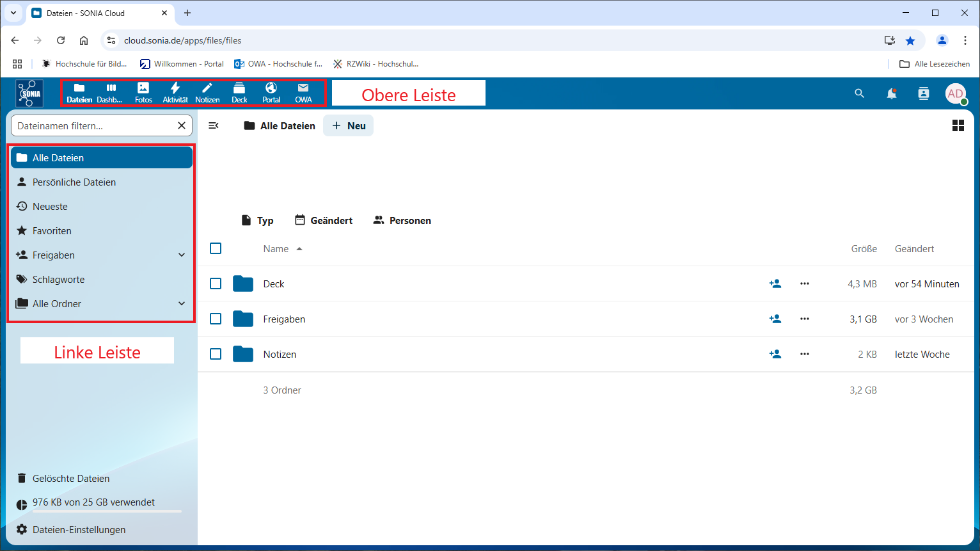The image size is (980, 551).
Task: Open the Notizen app icon
Action: (207, 92)
